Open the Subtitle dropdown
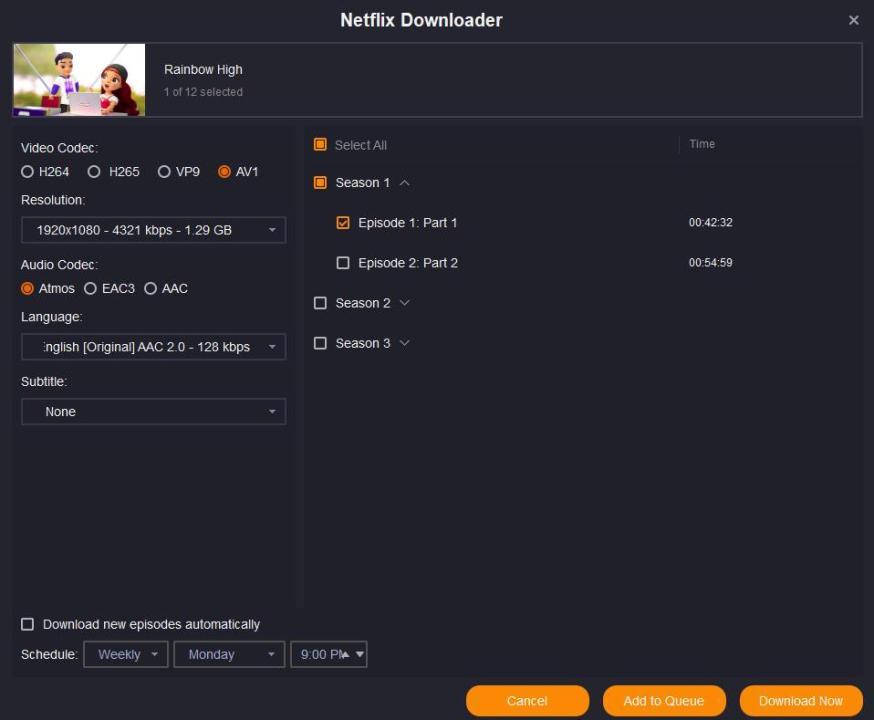Screen dimensions: 874x720 pyautogui.click(x=153, y=412)
